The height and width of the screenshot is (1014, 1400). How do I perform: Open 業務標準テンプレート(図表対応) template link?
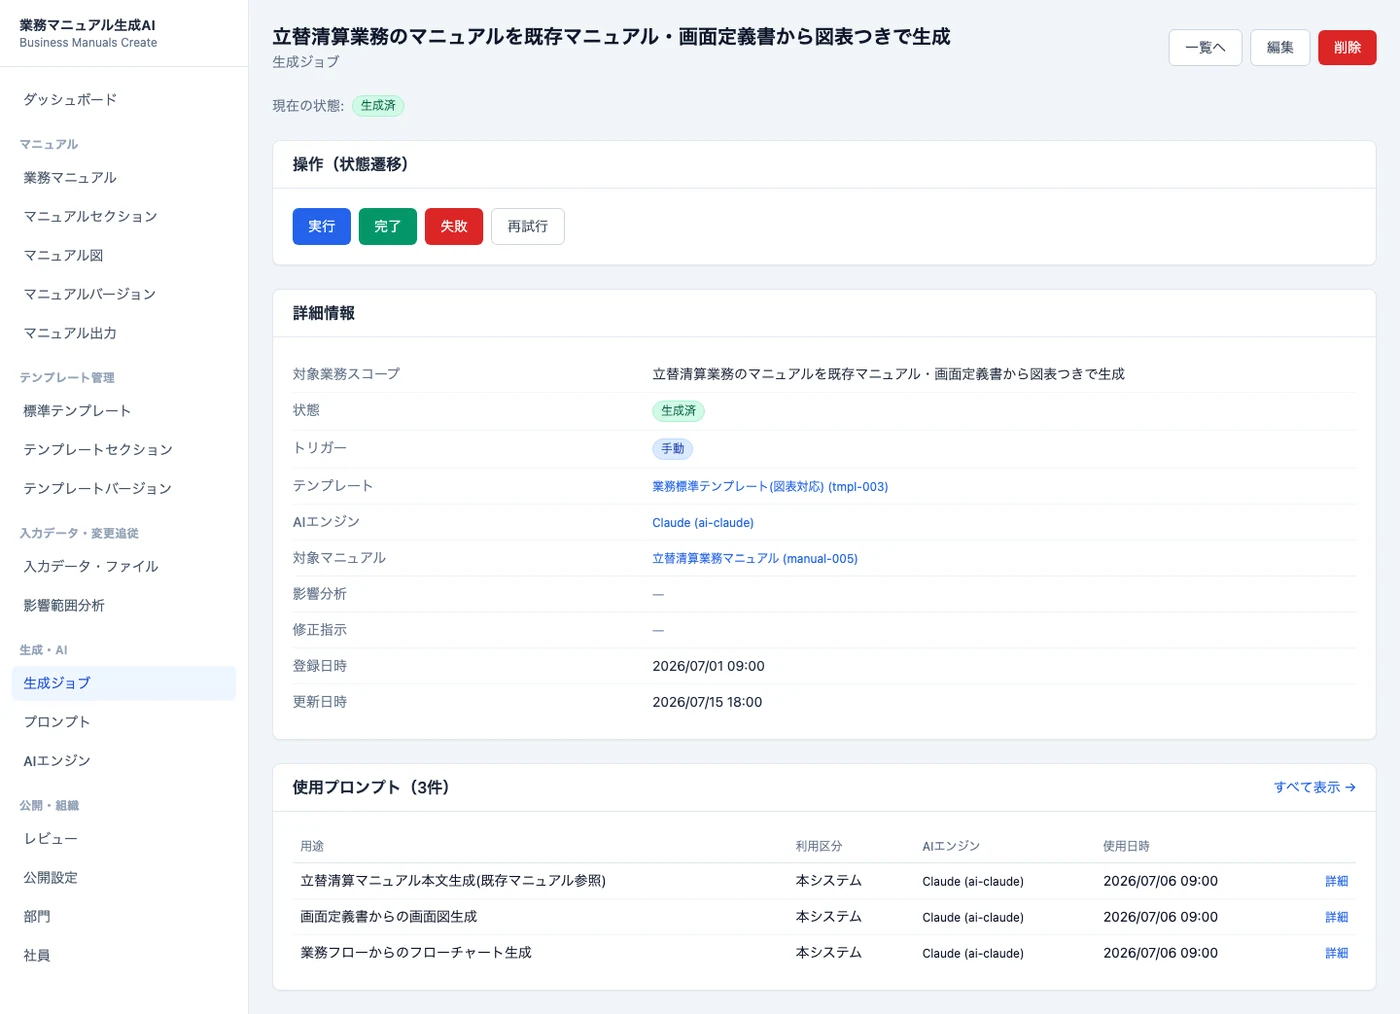coord(770,487)
